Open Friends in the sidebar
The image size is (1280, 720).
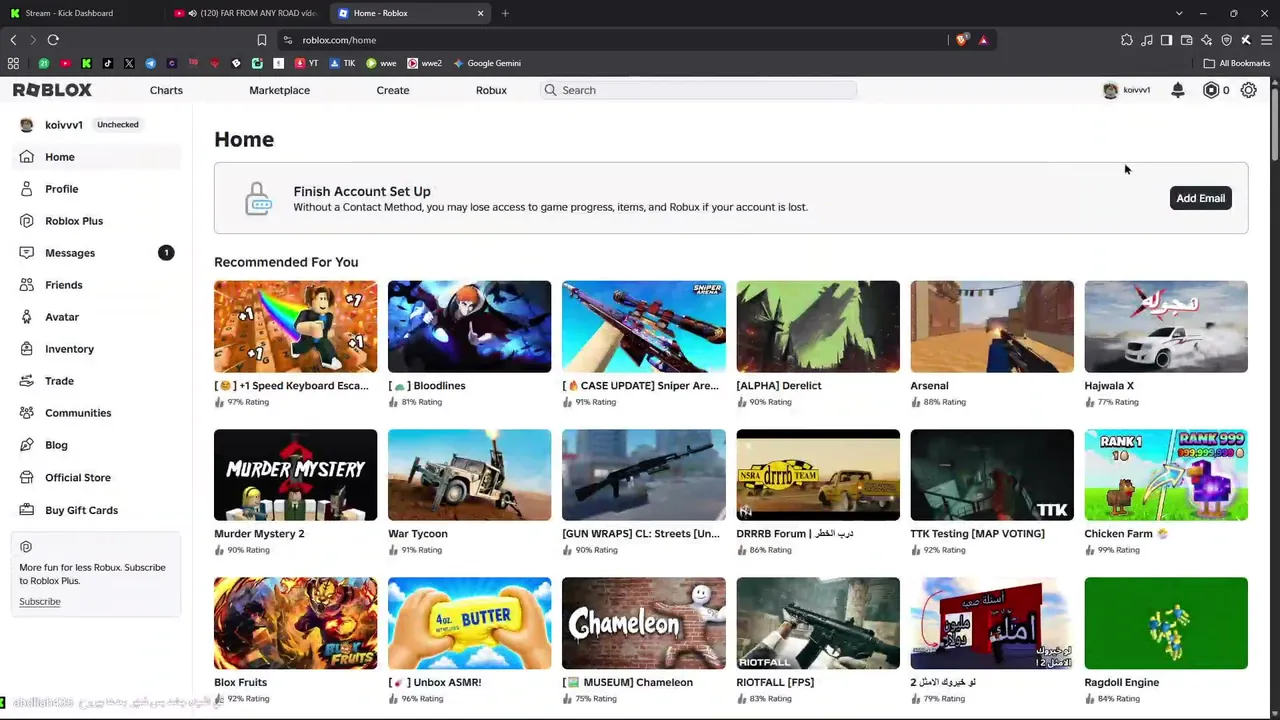[96, 285]
